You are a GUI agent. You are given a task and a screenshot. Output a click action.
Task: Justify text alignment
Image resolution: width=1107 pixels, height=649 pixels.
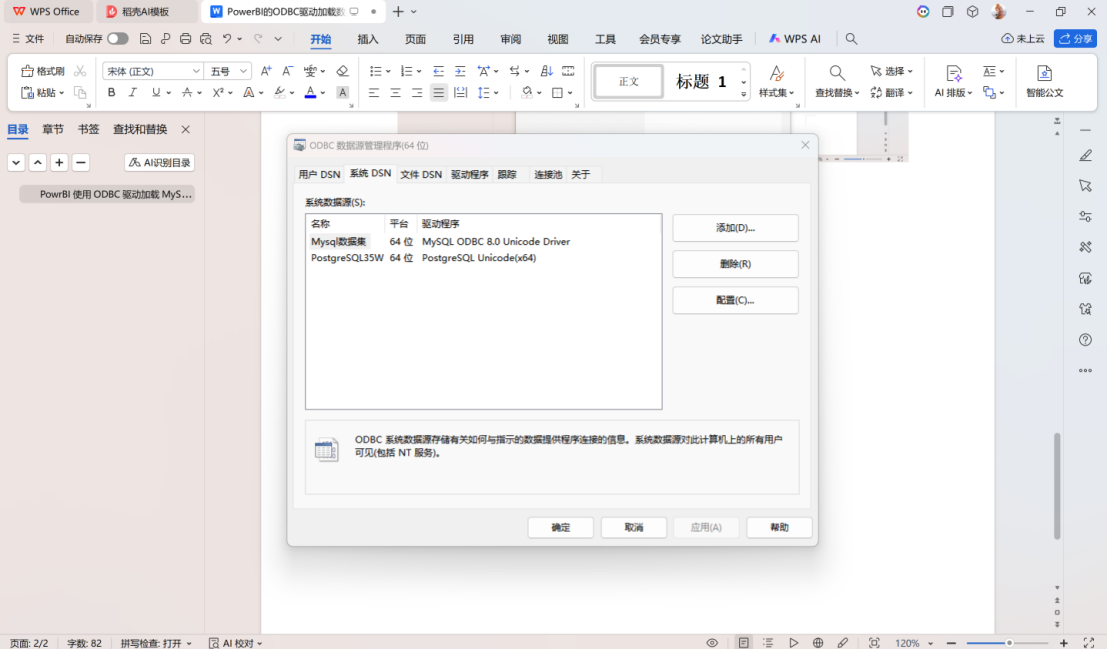[x=438, y=93]
